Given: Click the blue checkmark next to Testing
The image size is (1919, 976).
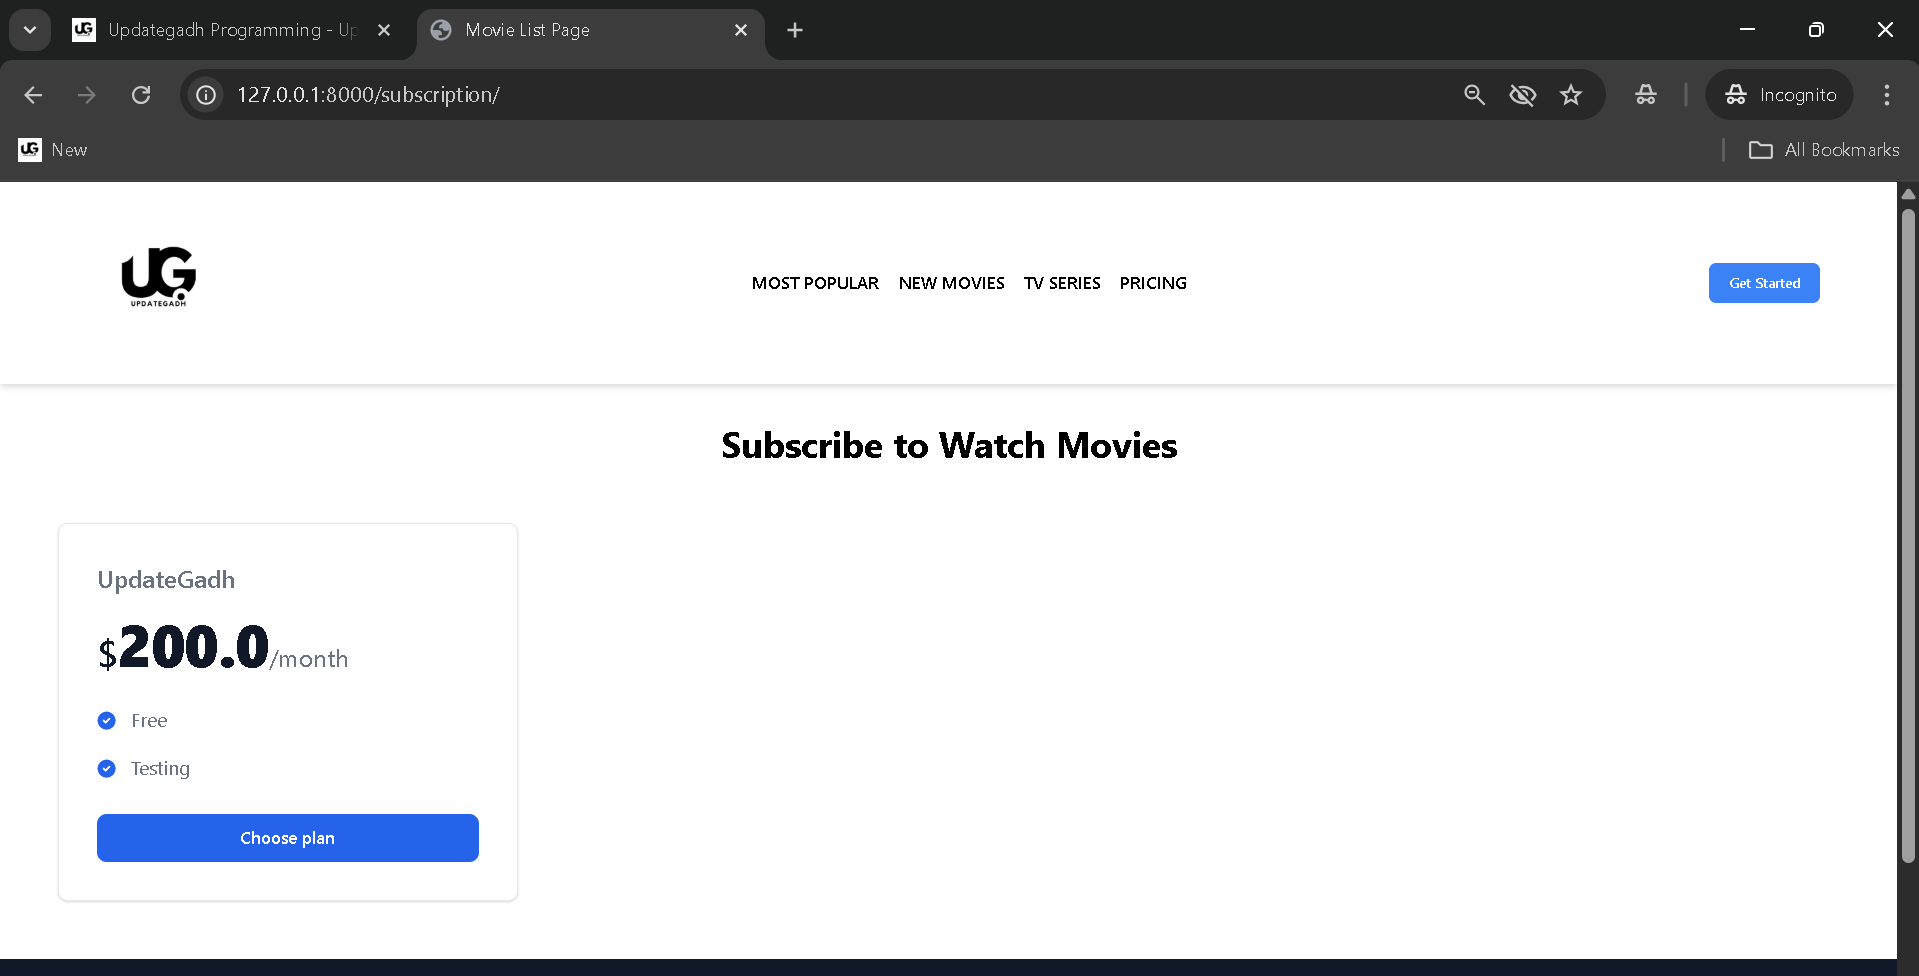Looking at the screenshot, I should click(107, 769).
